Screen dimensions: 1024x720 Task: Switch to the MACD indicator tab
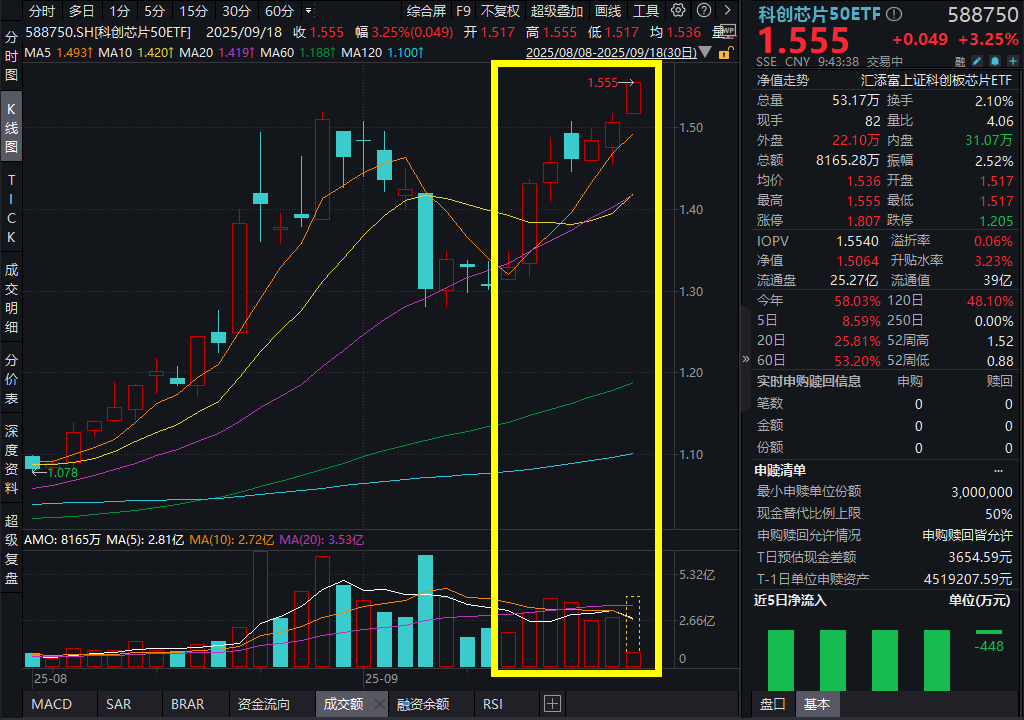coord(51,704)
